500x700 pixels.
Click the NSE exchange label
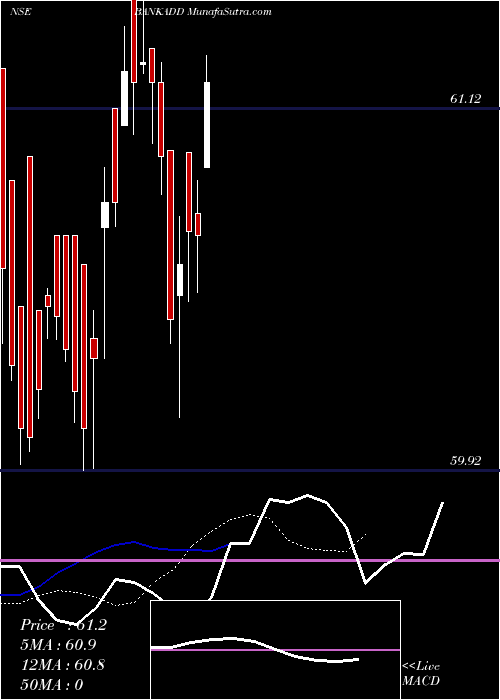(20, 12)
